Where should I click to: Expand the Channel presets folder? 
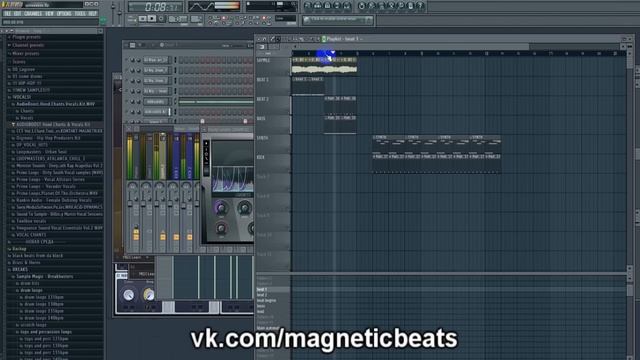28,45
